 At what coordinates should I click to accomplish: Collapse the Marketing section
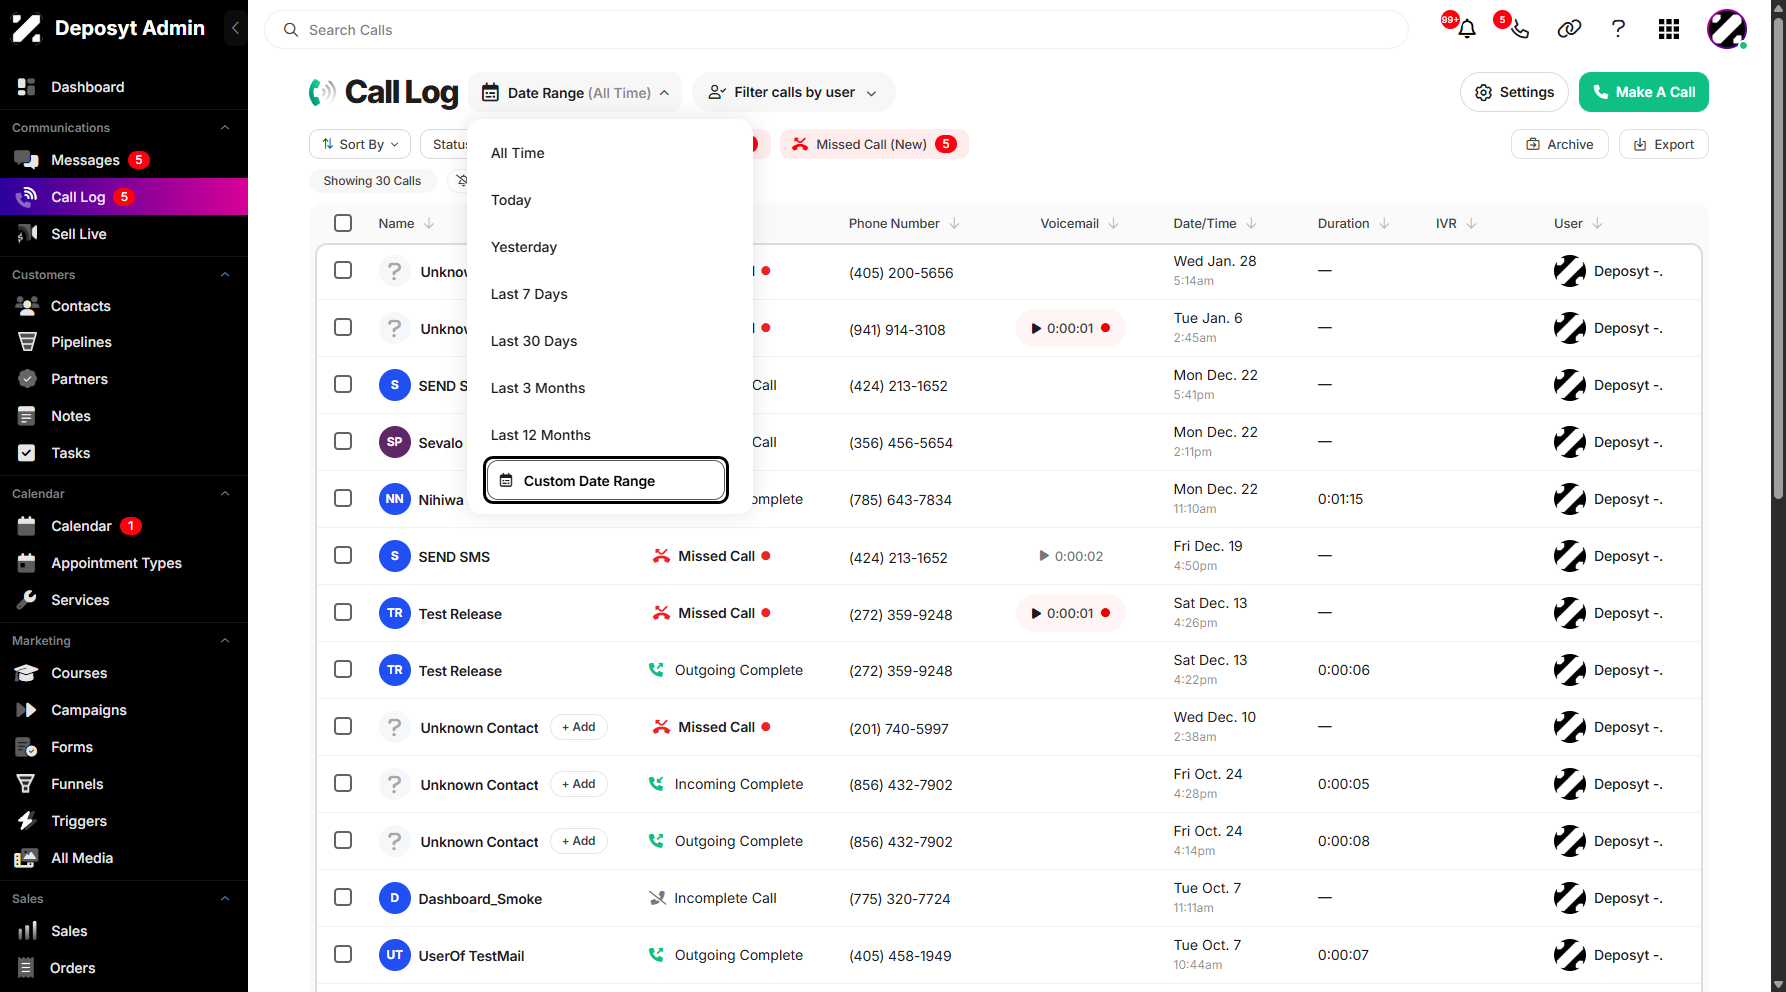(x=225, y=641)
